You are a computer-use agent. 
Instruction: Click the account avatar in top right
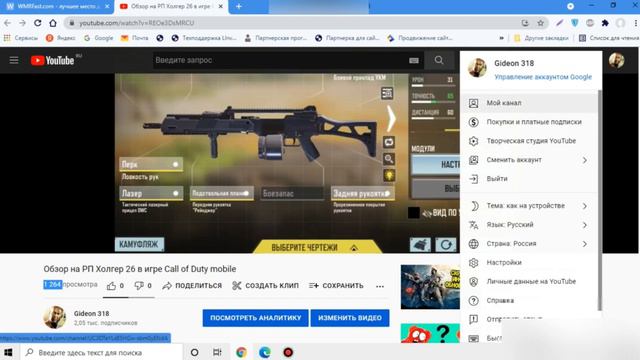click(x=616, y=61)
